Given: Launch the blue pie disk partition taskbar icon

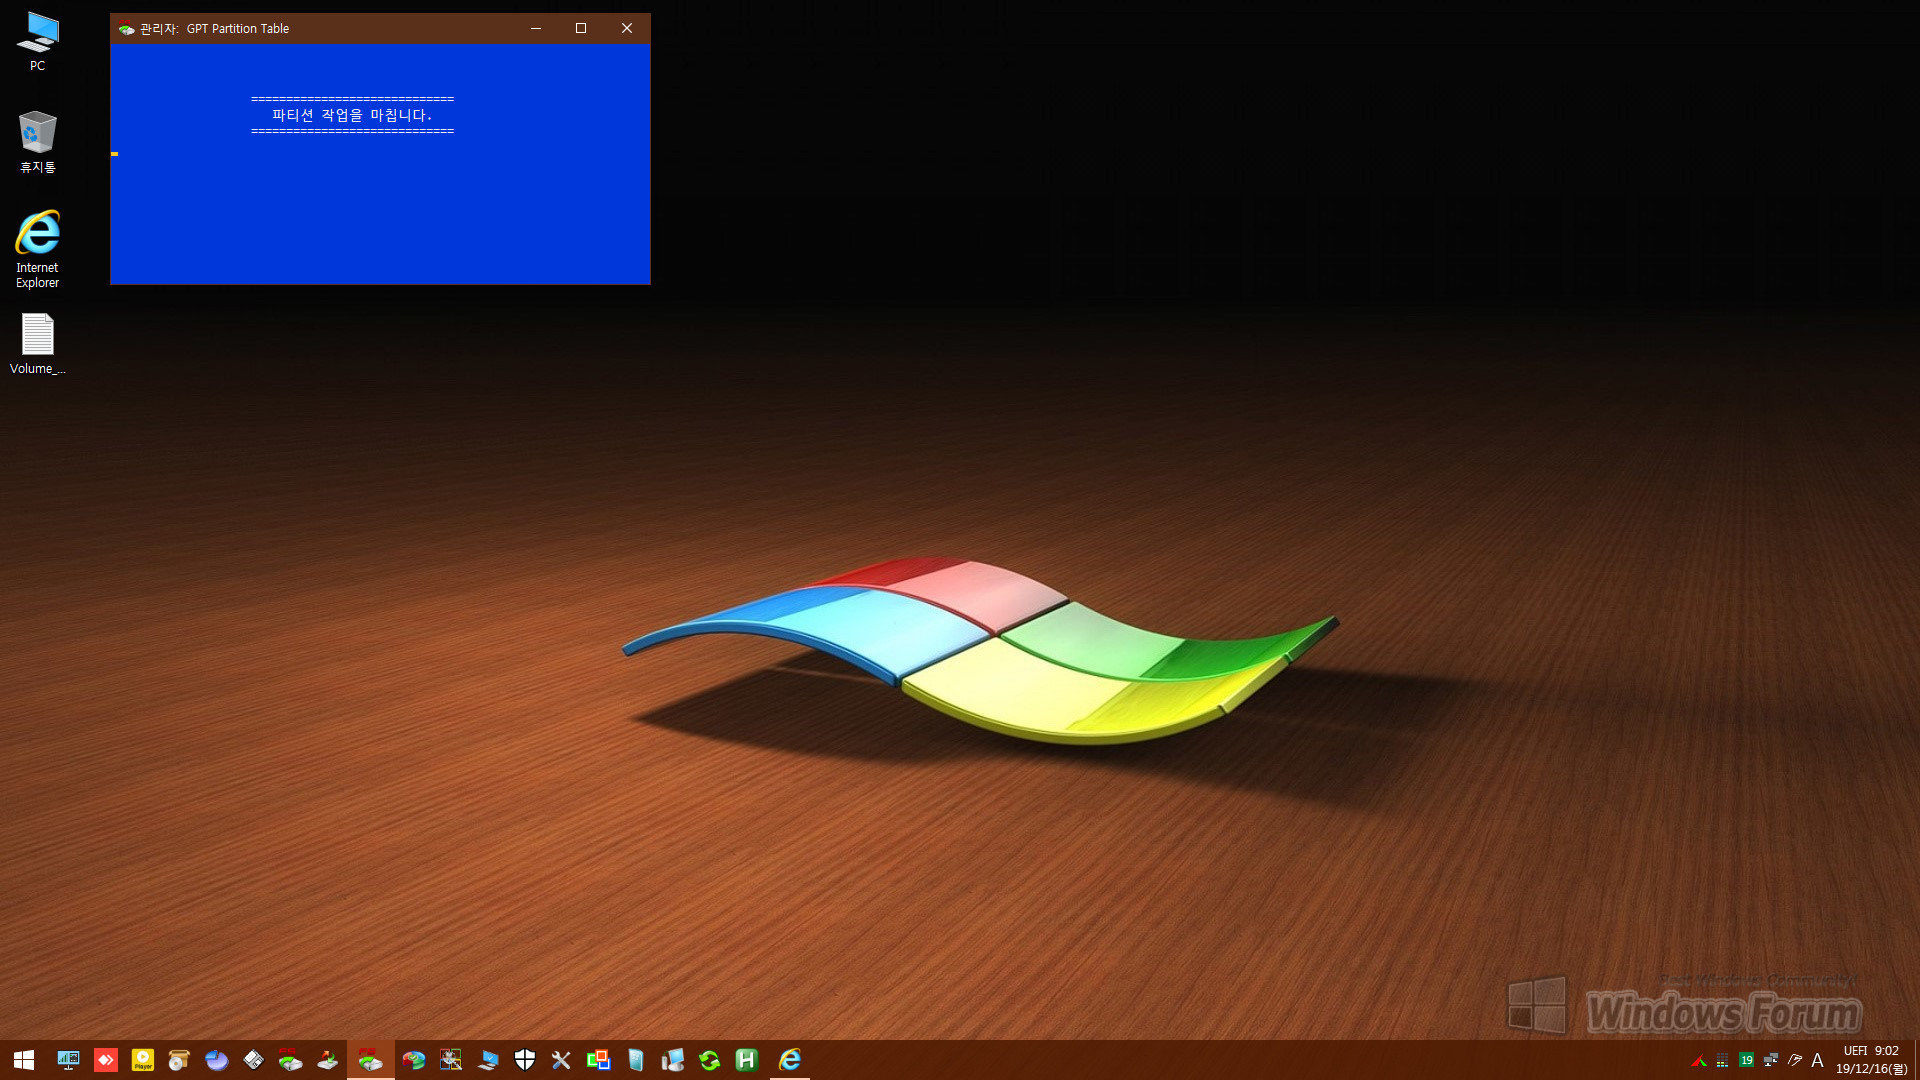Looking at the screenshot, I should click(217, 1060).
